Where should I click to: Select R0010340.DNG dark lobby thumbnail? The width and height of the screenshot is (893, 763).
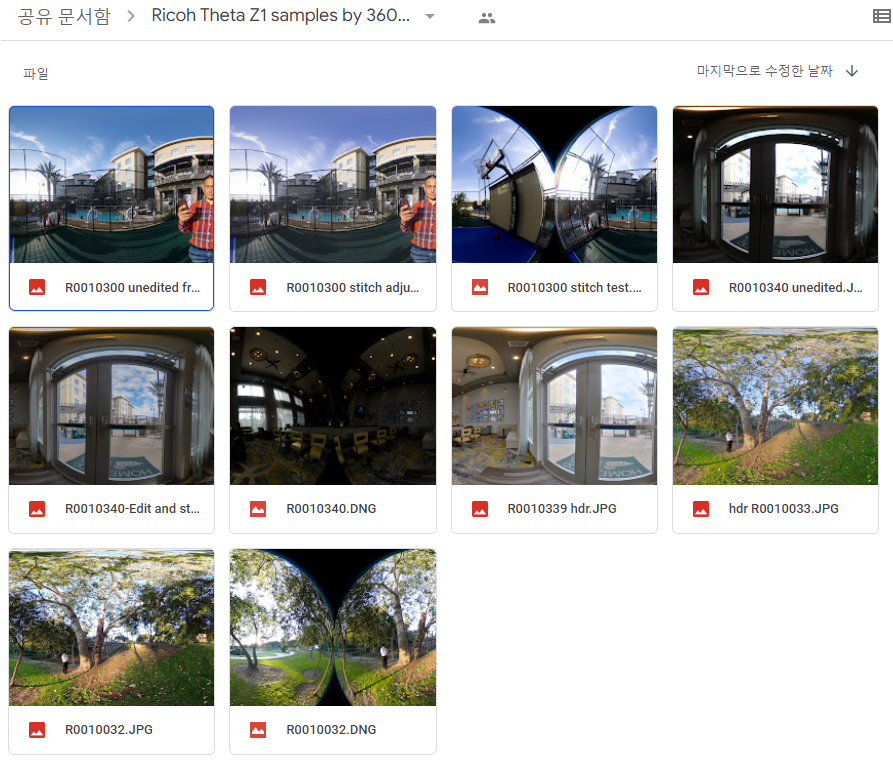coord(333,406)
